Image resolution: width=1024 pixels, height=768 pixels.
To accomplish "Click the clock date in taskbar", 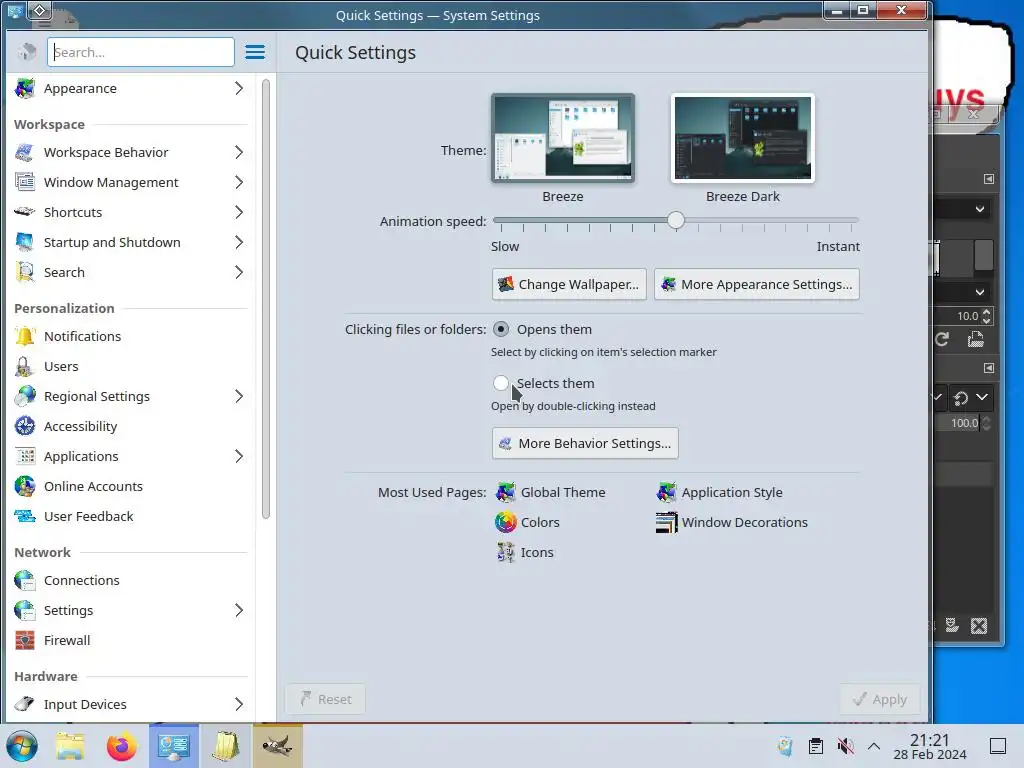I will [930, 755].
